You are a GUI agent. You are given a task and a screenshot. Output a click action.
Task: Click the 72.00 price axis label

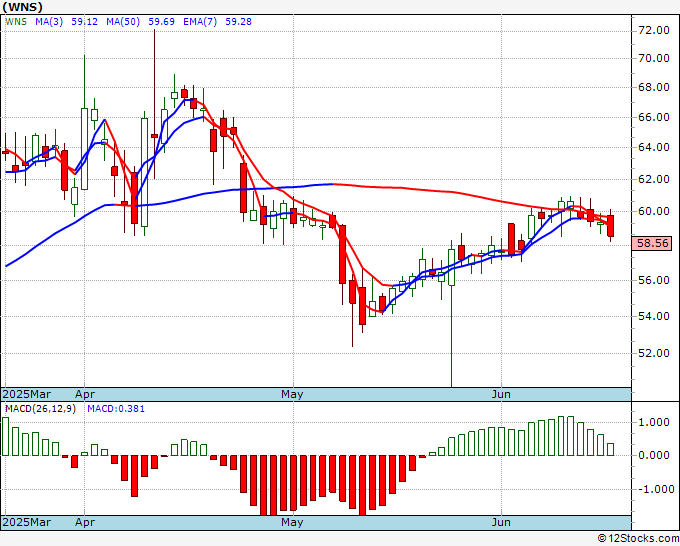coord(654,30)
